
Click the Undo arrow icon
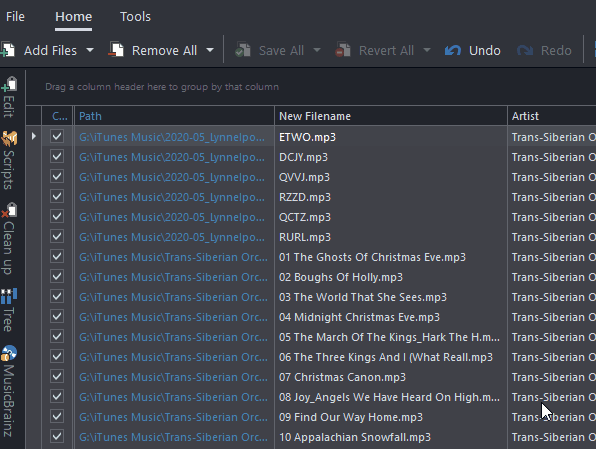coord(453,50)
